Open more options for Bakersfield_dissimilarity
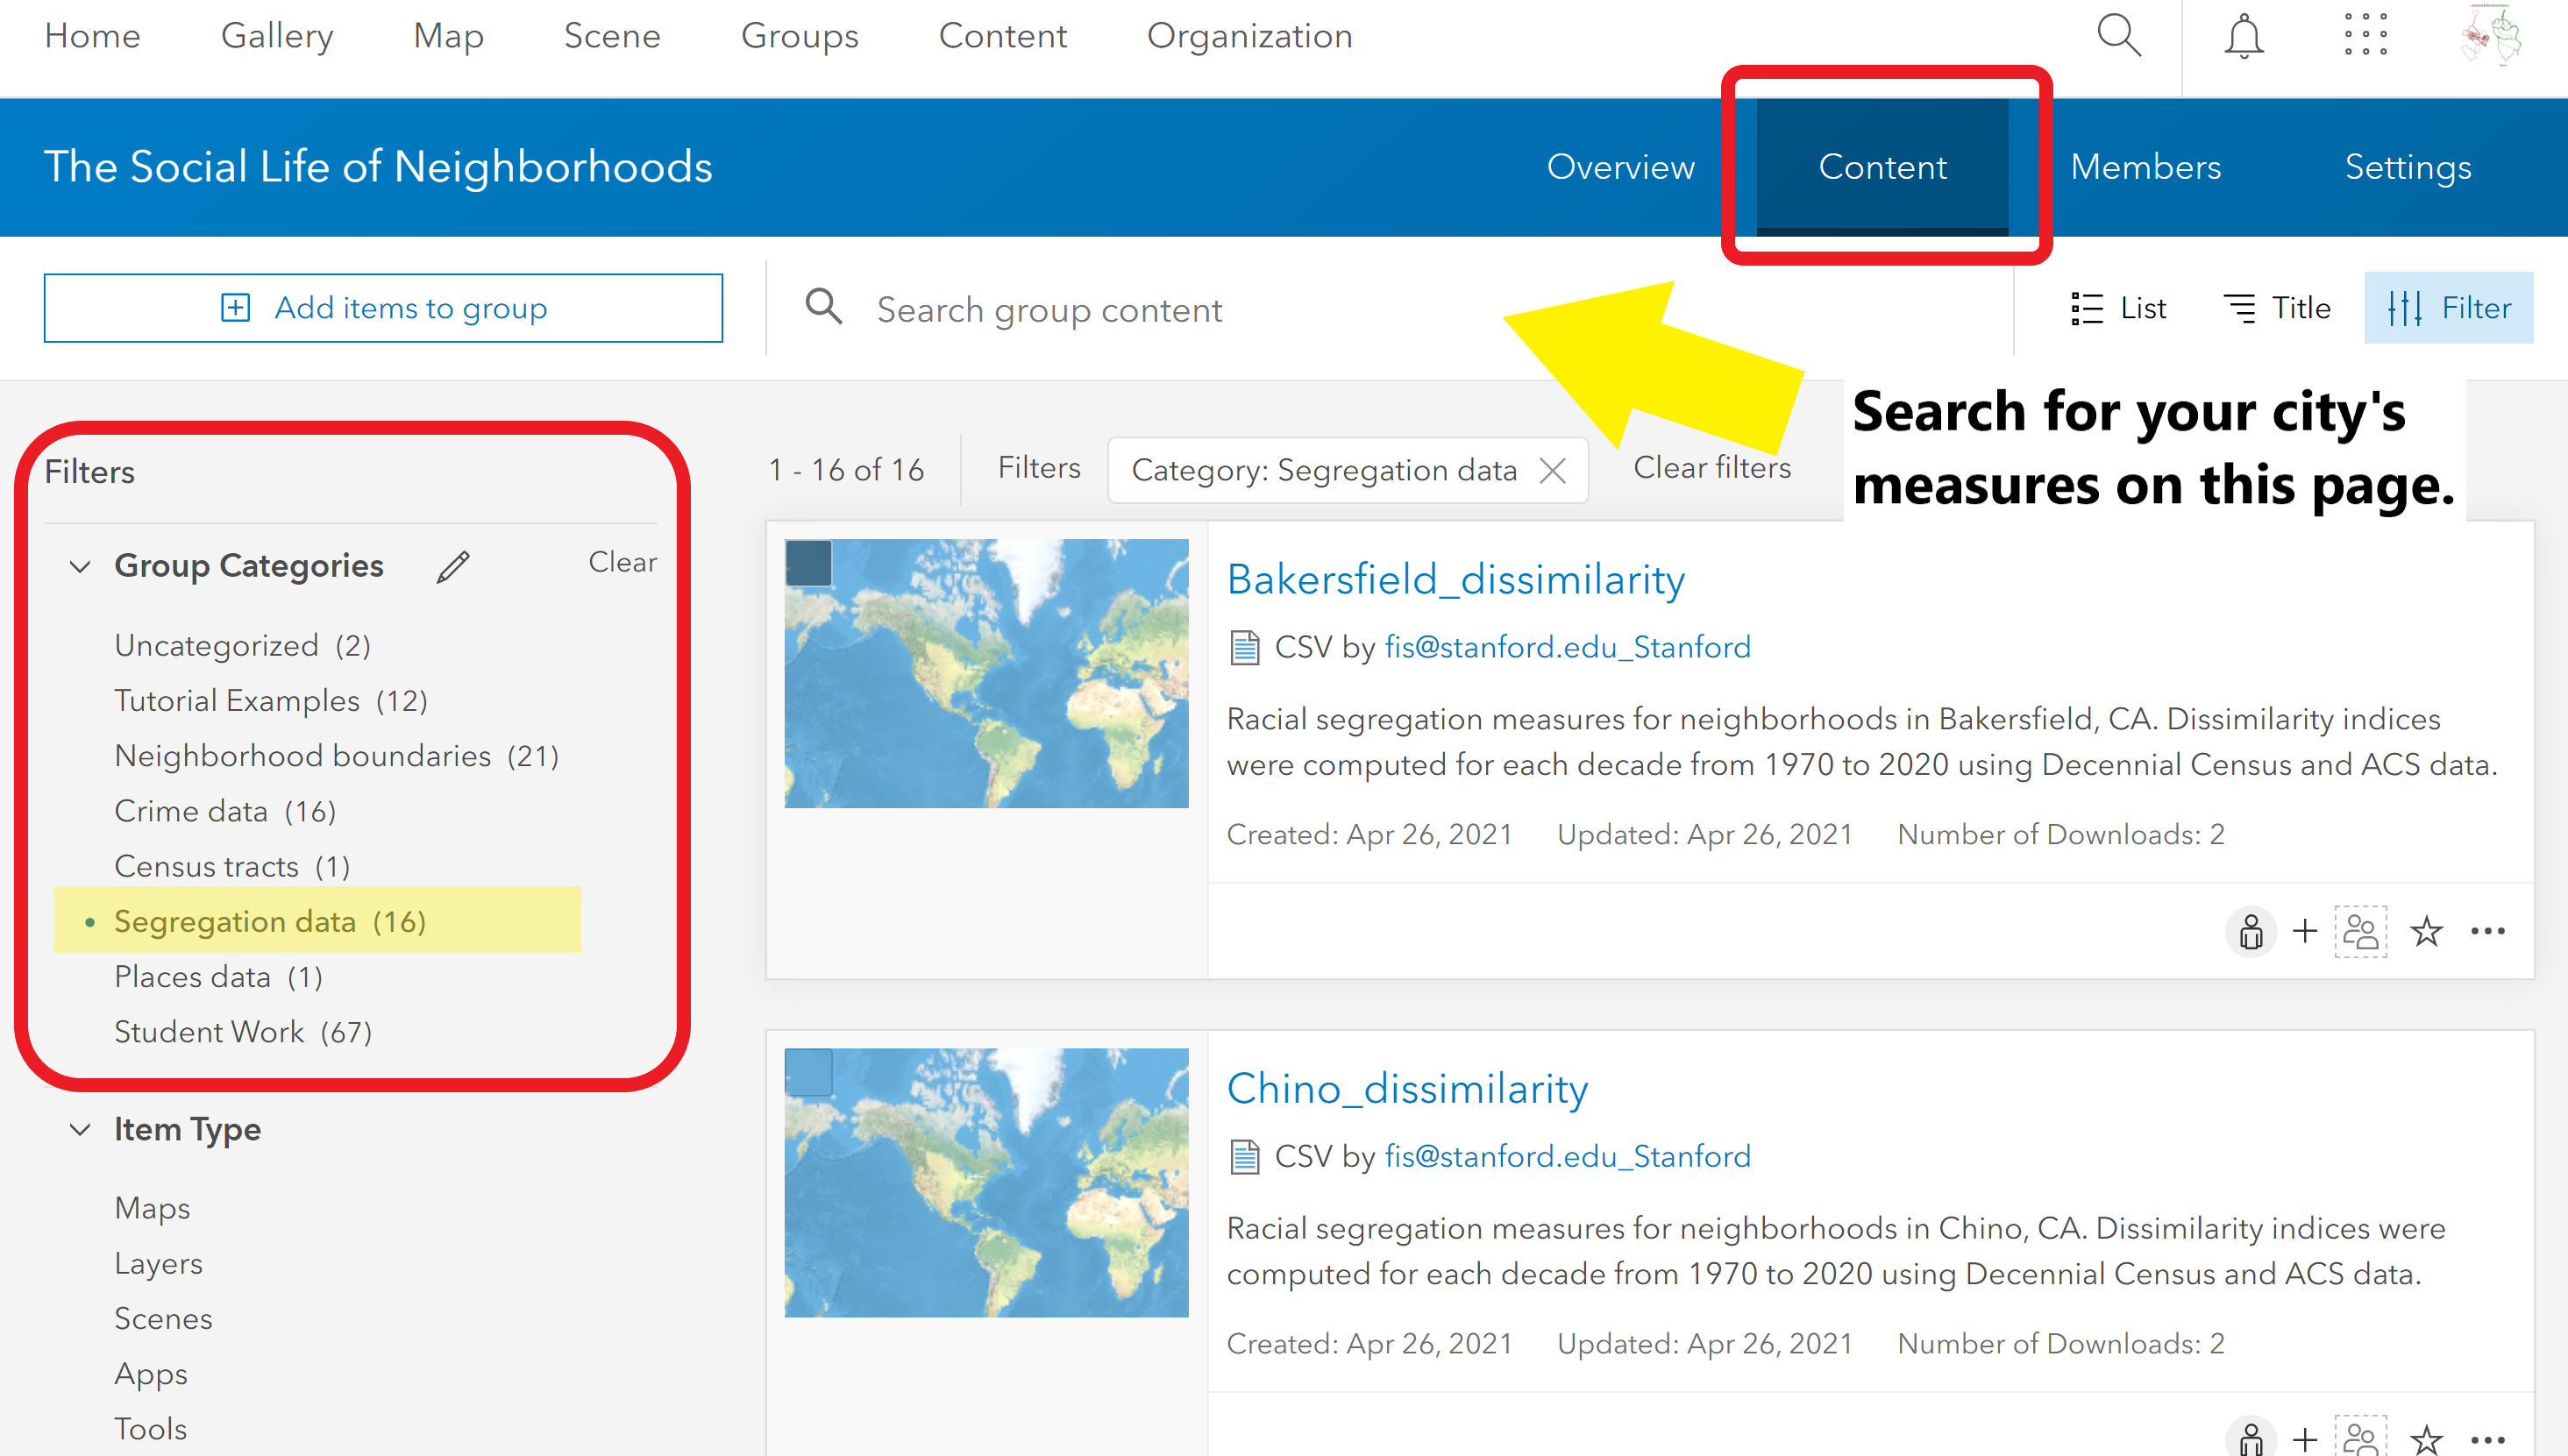 (x=2487, y=931)
